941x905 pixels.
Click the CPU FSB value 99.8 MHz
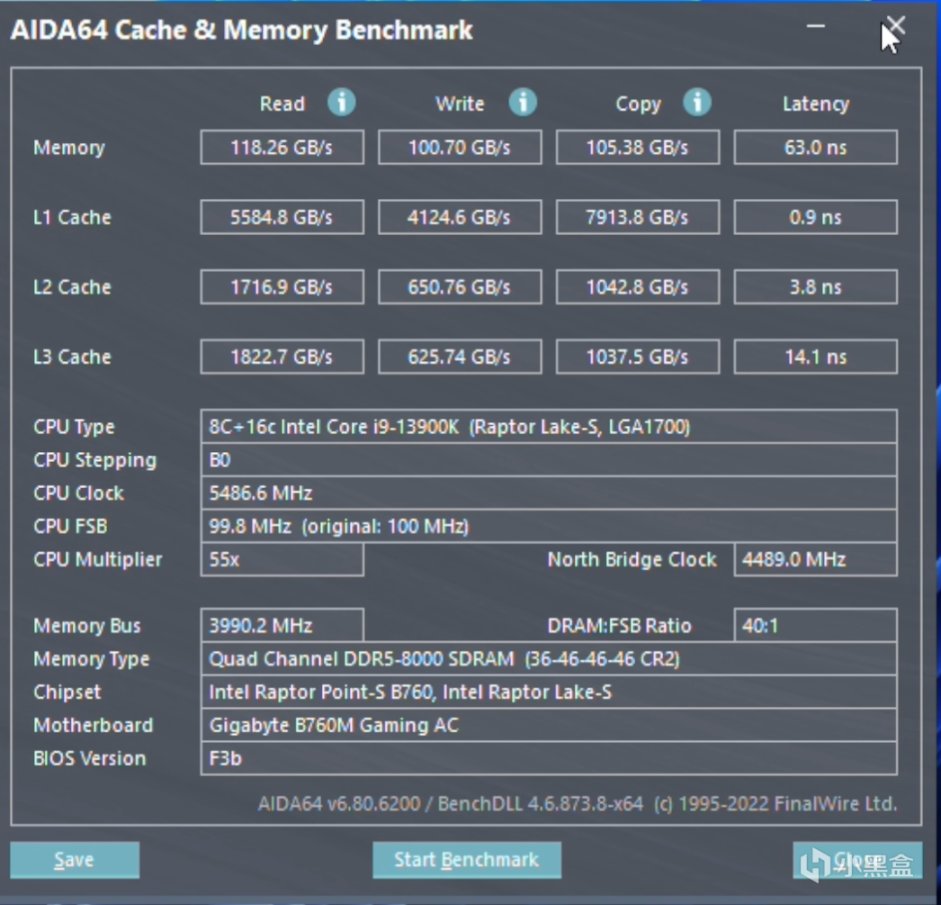pyautogui.click(x=549, y=526)
